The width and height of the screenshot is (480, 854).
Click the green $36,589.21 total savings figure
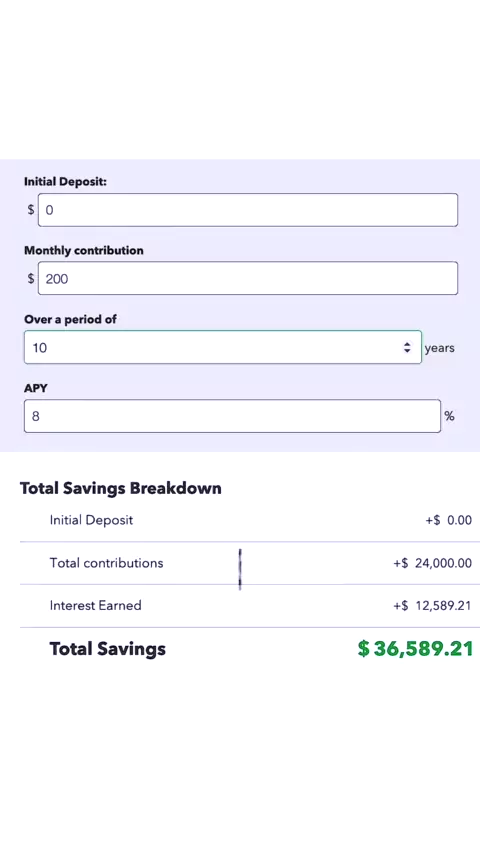pos(415,649)
